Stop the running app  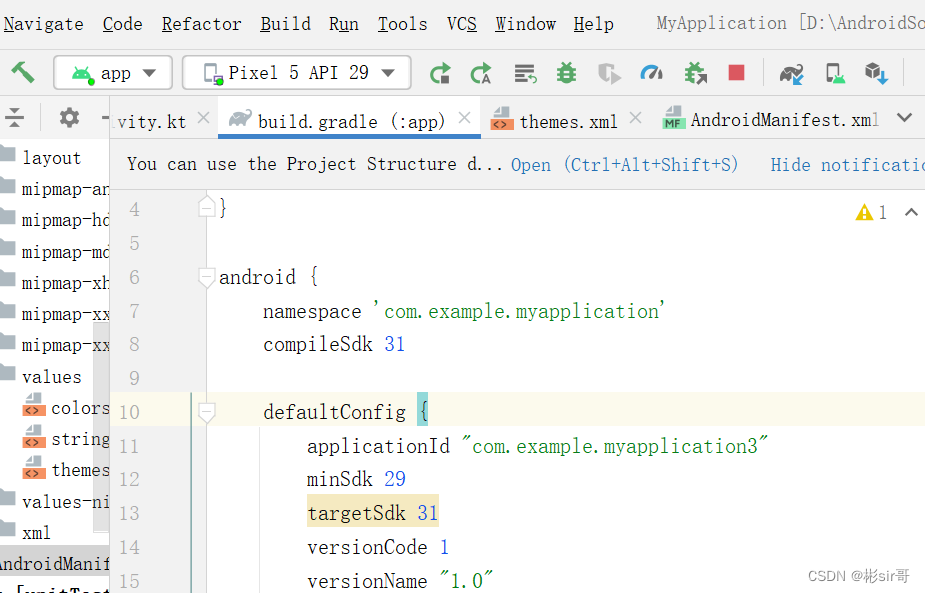[x=735, y=72]
